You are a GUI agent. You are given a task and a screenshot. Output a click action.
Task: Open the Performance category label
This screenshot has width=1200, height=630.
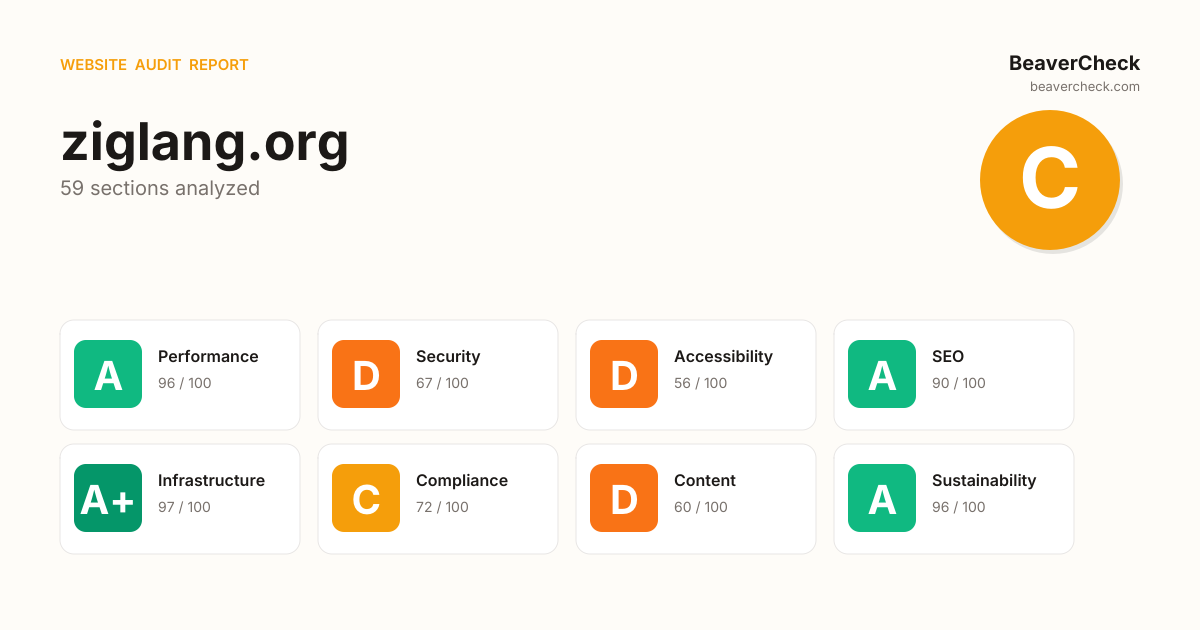208,356
